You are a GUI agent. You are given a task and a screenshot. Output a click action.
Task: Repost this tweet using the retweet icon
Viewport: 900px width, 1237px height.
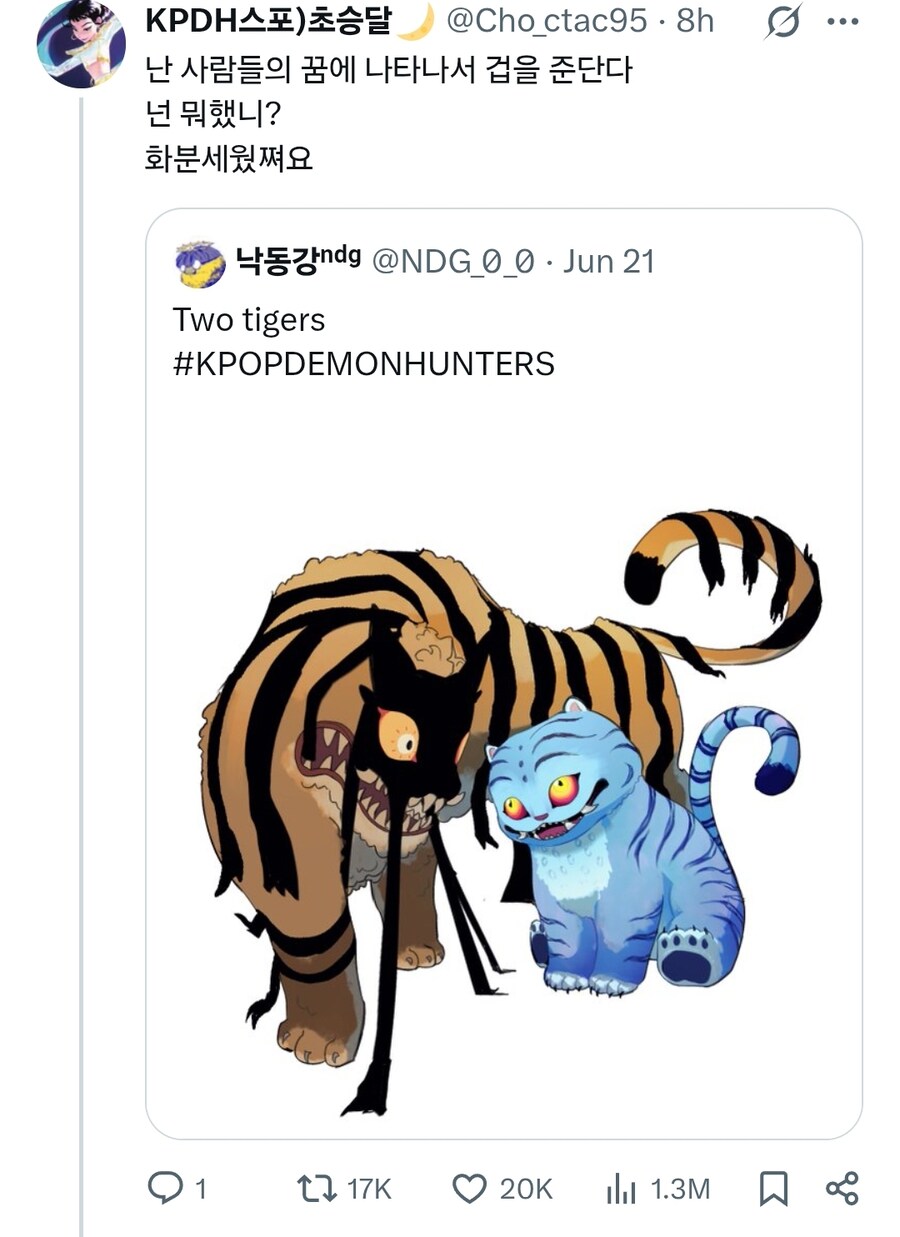pos(316,1187)
